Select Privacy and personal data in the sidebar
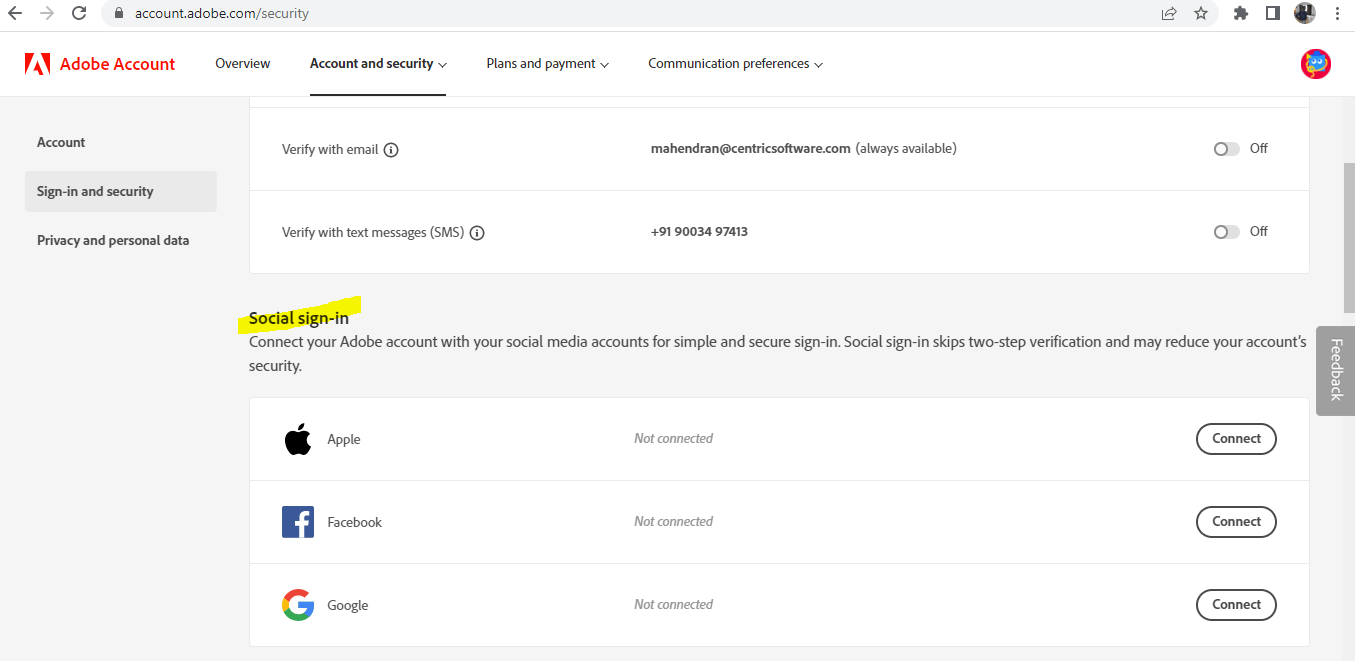The image size is (1355, 661). click(x=113, y=240)
